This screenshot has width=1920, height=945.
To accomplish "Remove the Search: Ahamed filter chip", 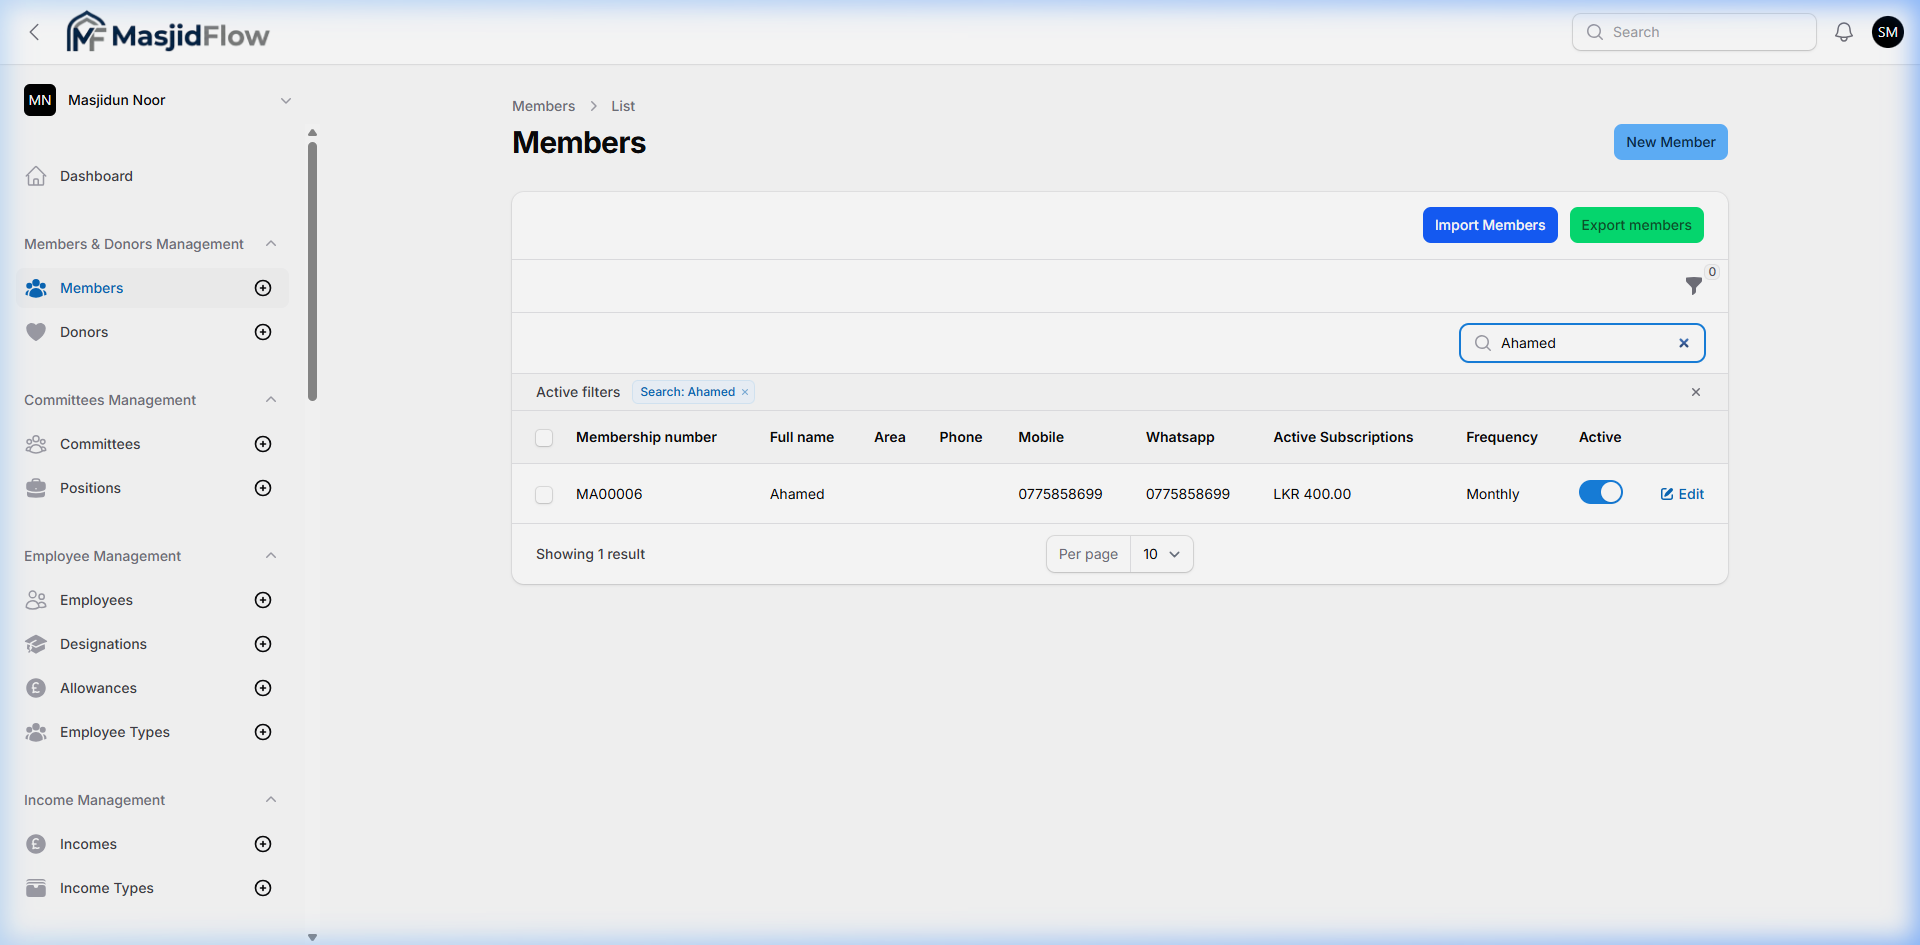I will [744, 391].
